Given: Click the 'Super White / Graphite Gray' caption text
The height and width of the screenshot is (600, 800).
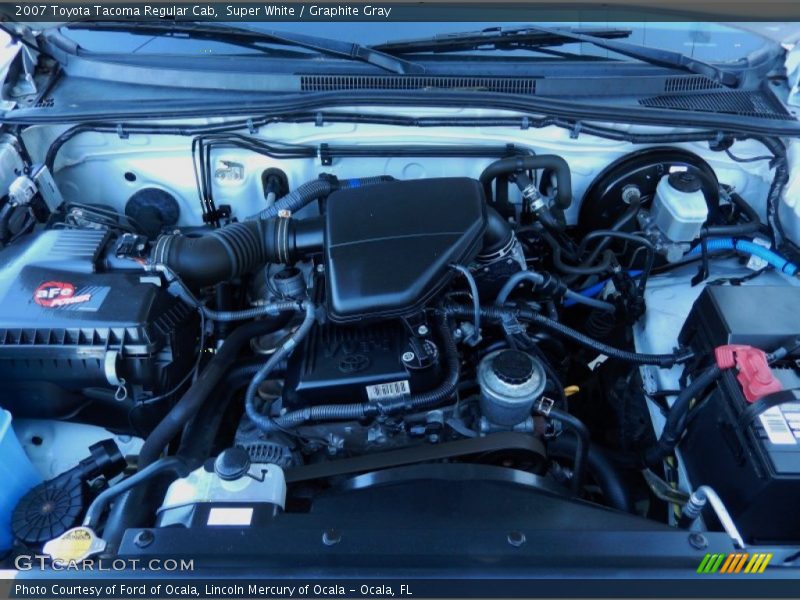Looking at the screenshot, I should pos(309,11).
